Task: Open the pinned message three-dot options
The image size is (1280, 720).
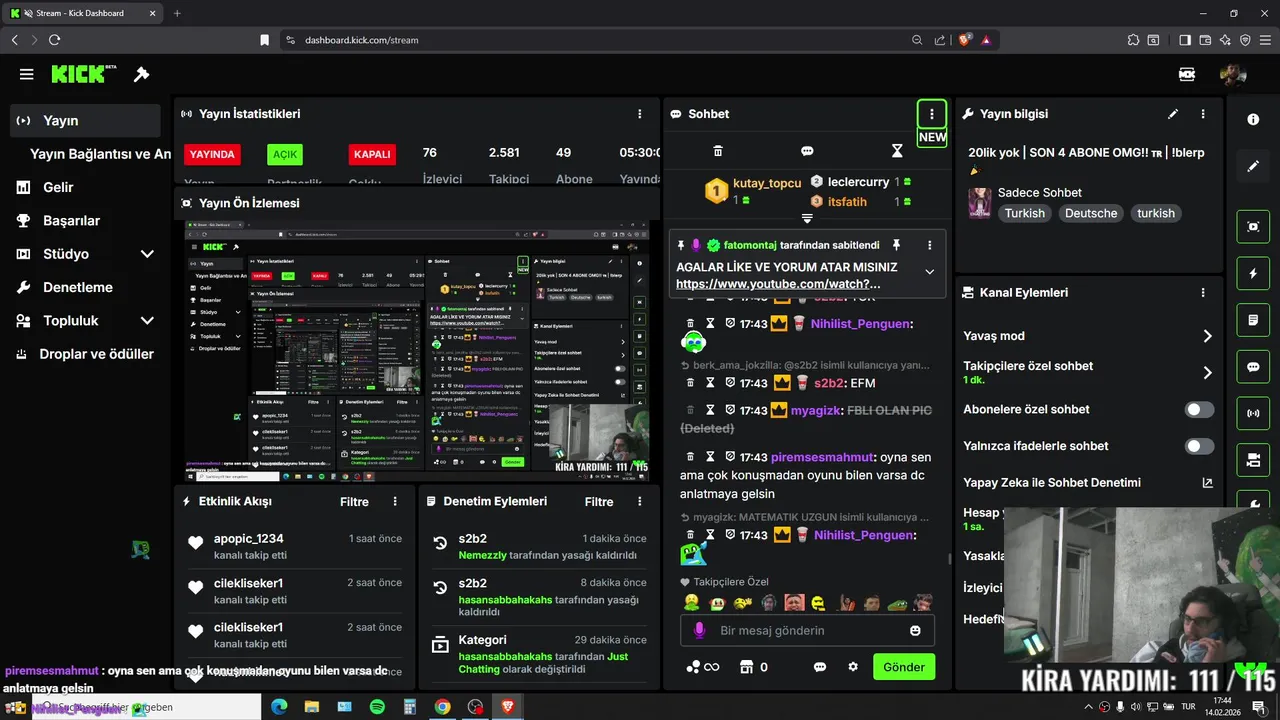Action: coord(929,245)
